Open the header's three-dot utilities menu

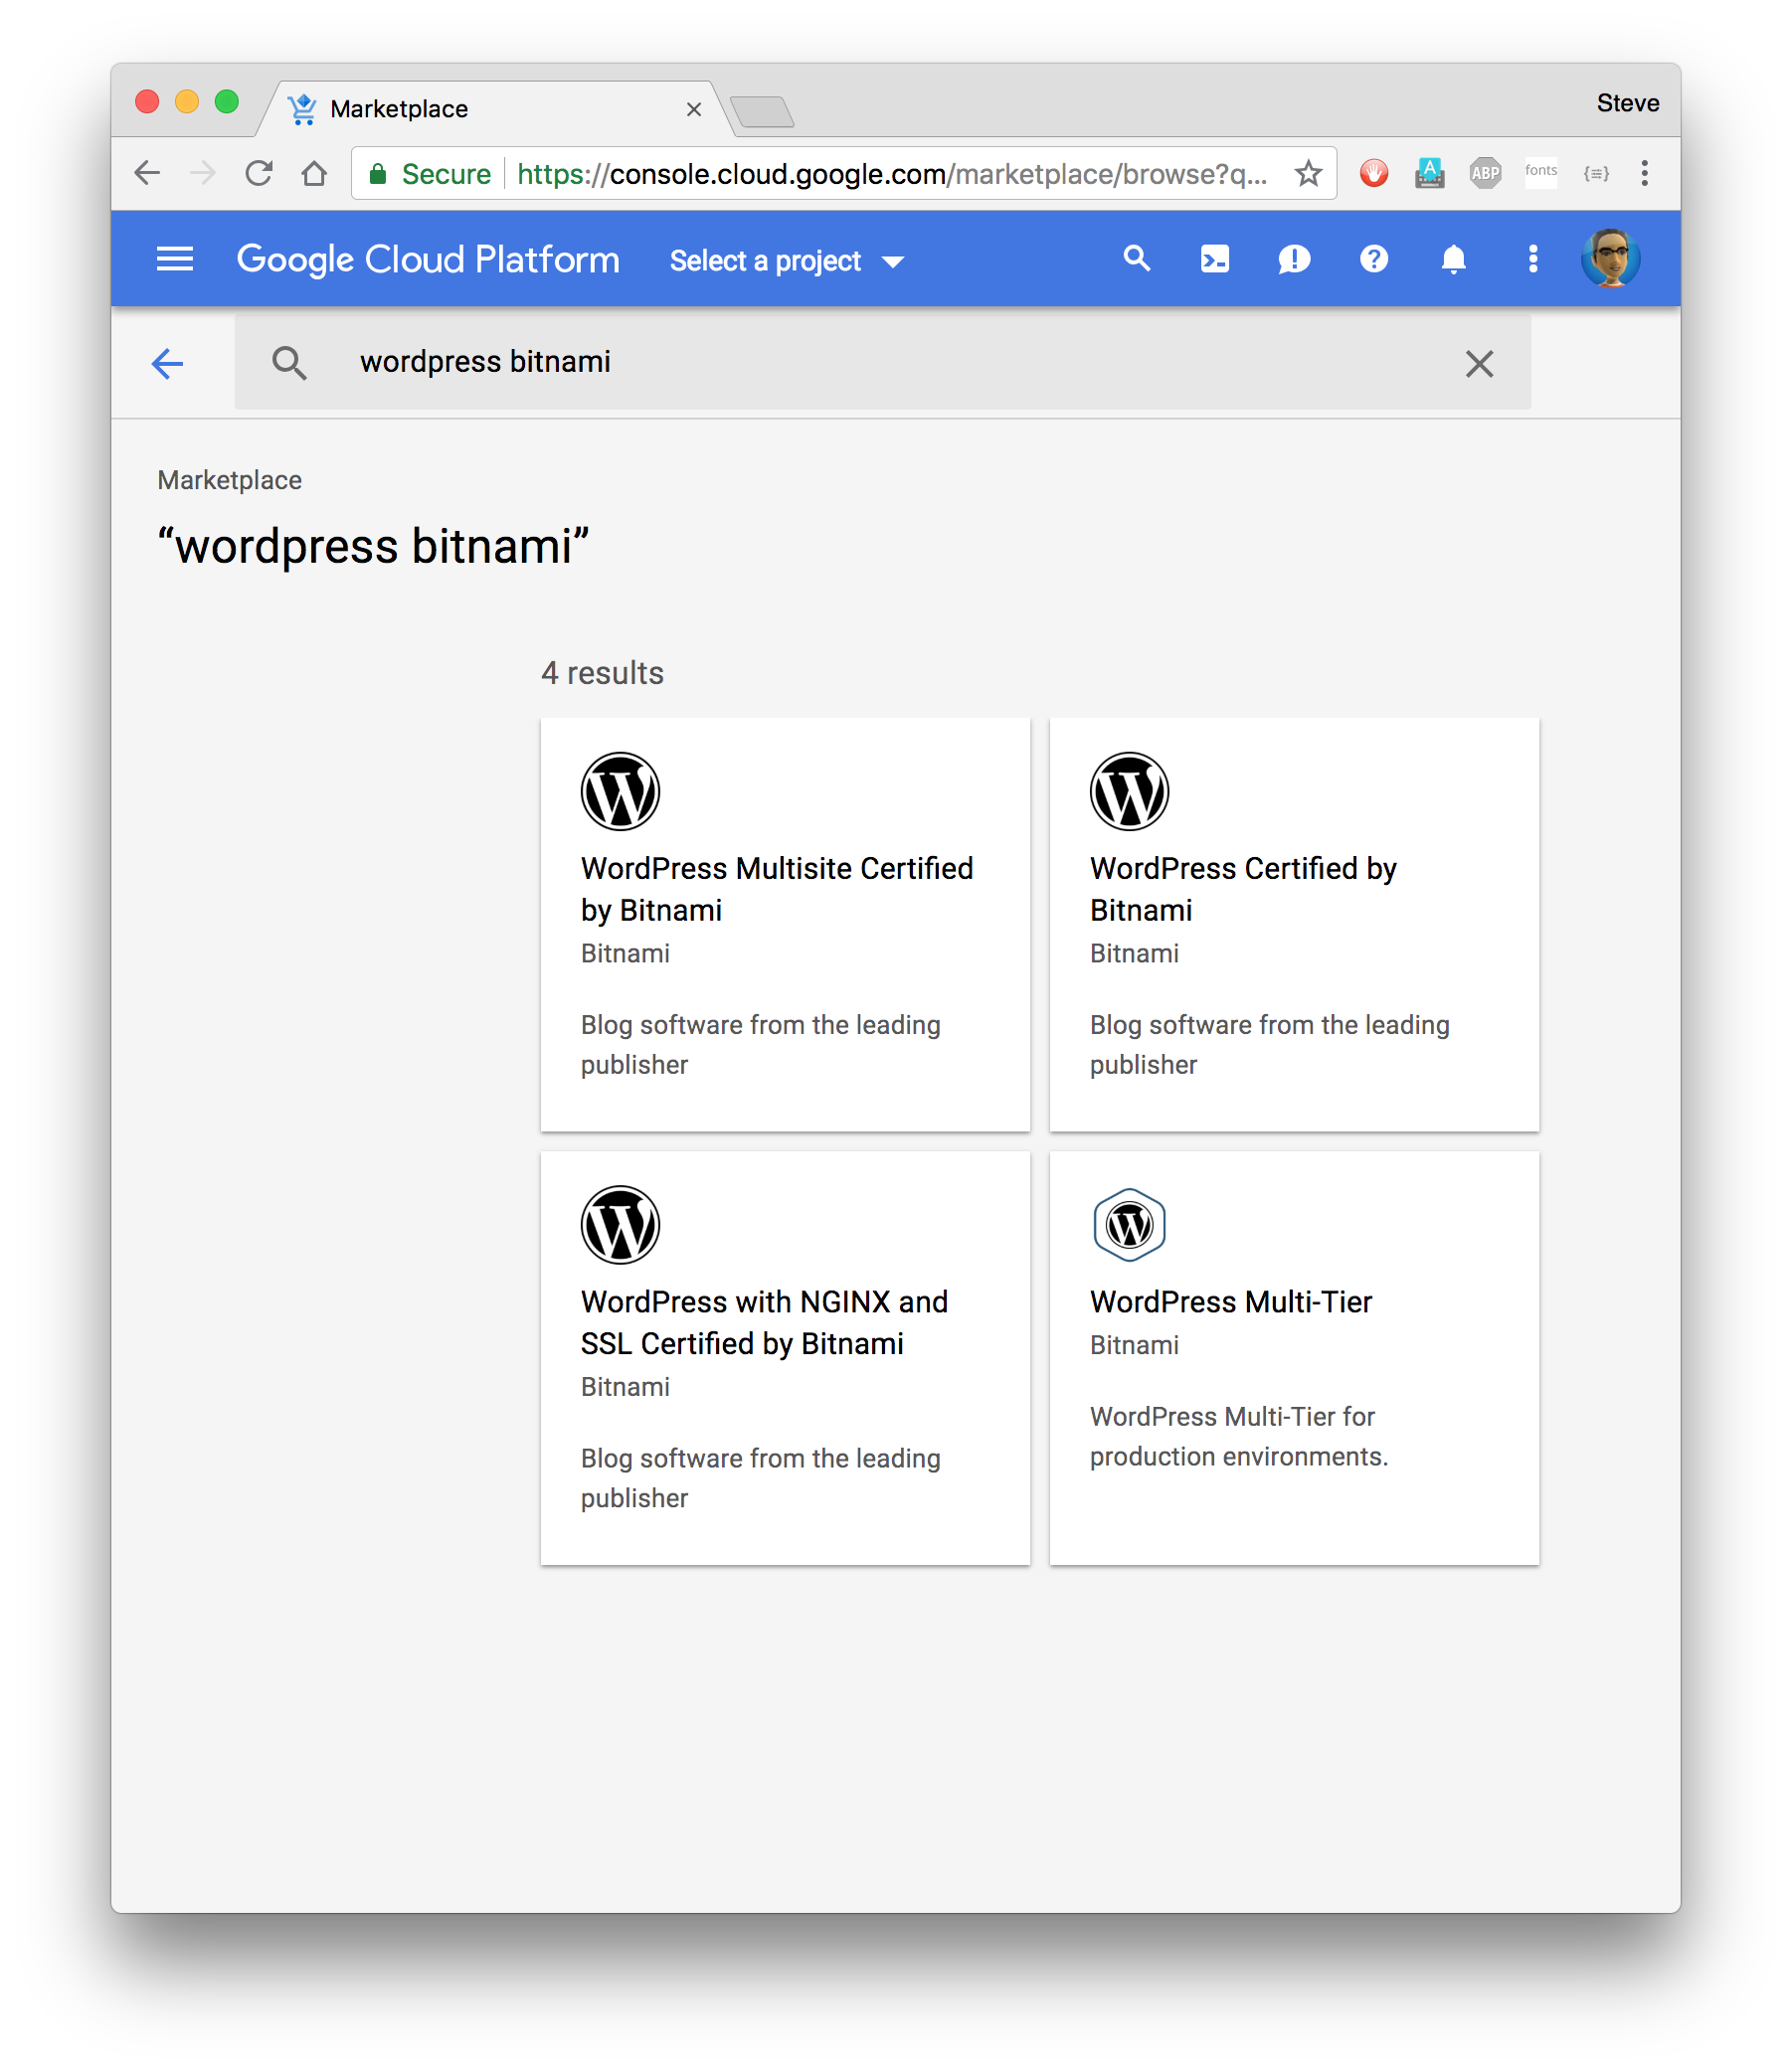1532,260
